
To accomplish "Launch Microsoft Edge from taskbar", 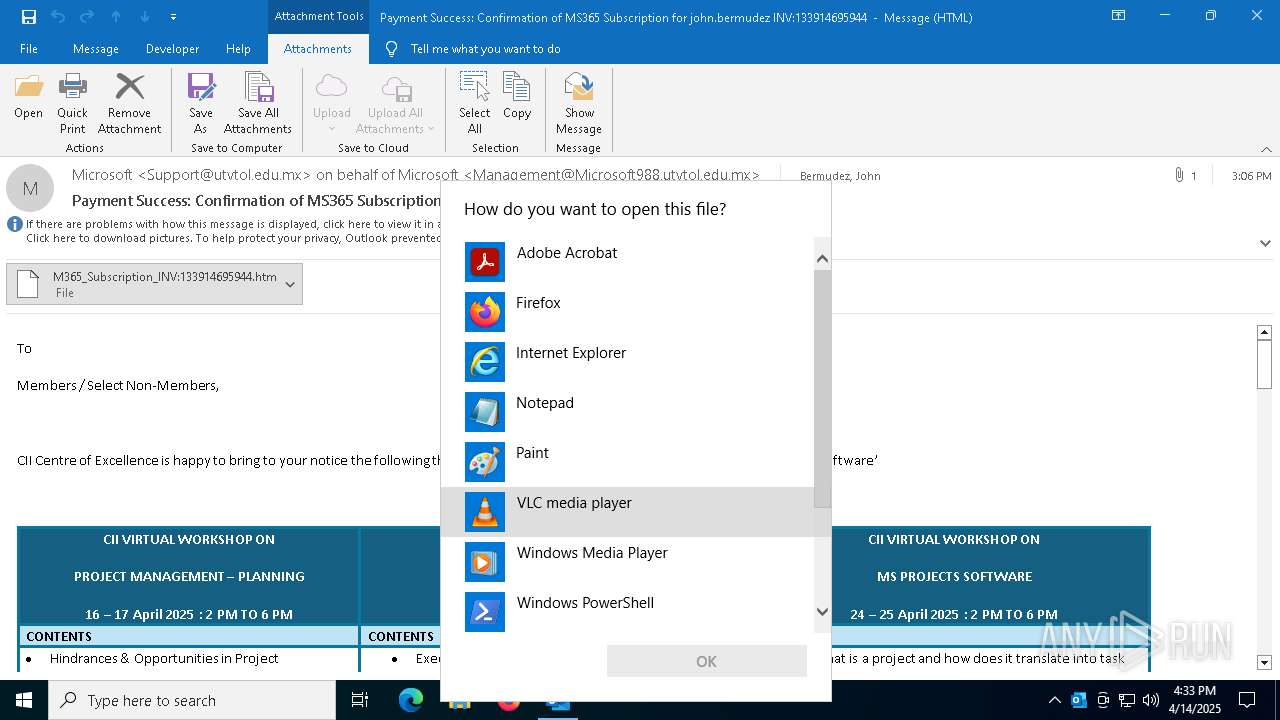I will pos(410,700).
